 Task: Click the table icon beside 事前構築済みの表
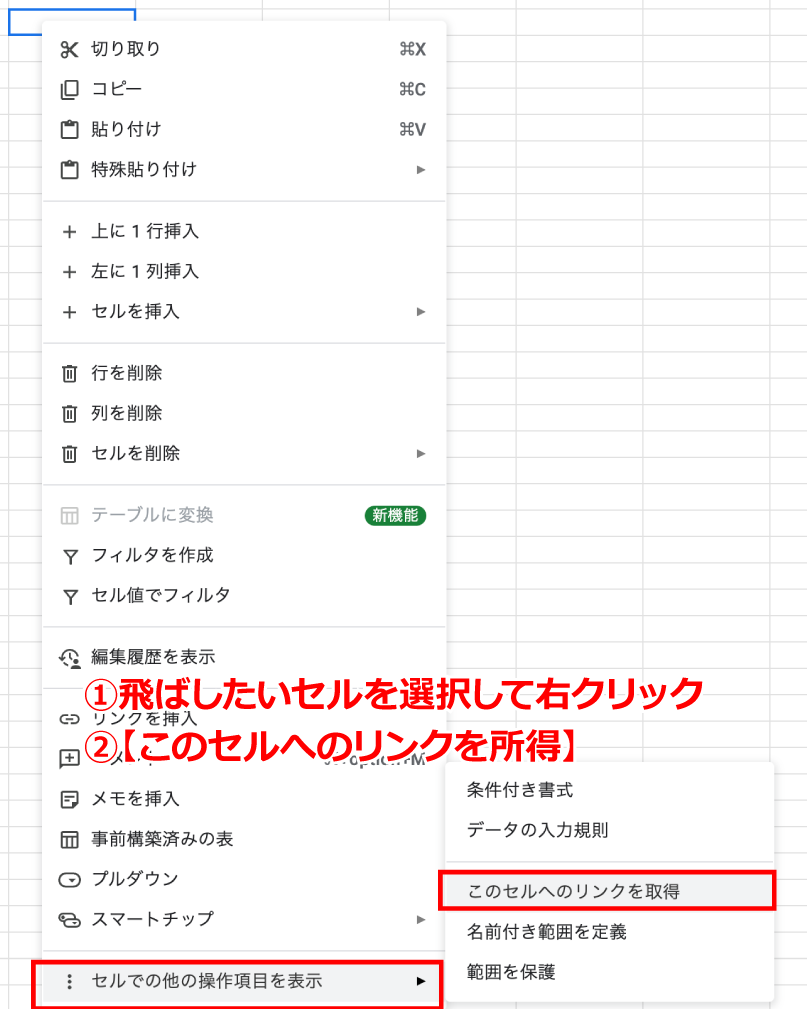point(69,840)
